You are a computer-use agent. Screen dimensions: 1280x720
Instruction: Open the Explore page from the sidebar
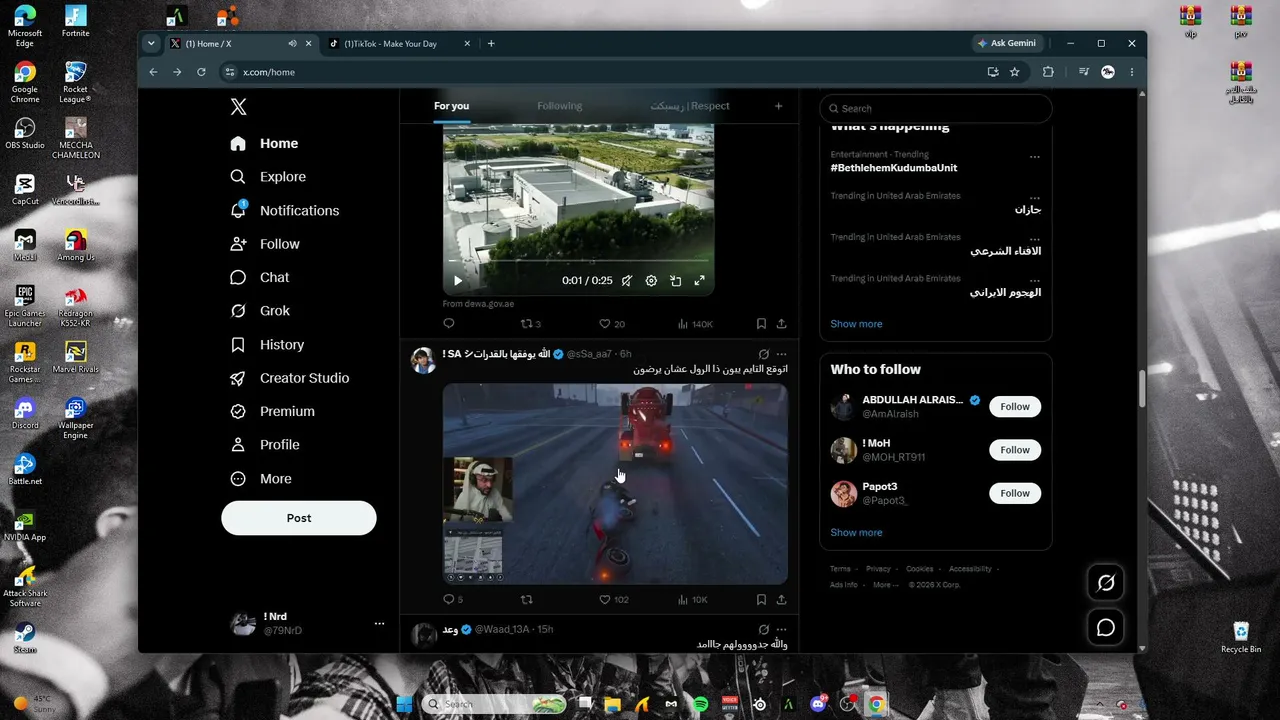point(268,177)
